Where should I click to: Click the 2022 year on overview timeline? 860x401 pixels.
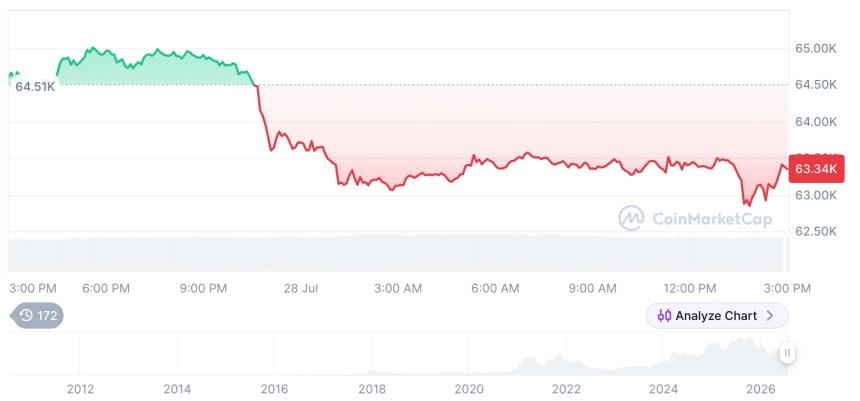[x=566, y=389]
